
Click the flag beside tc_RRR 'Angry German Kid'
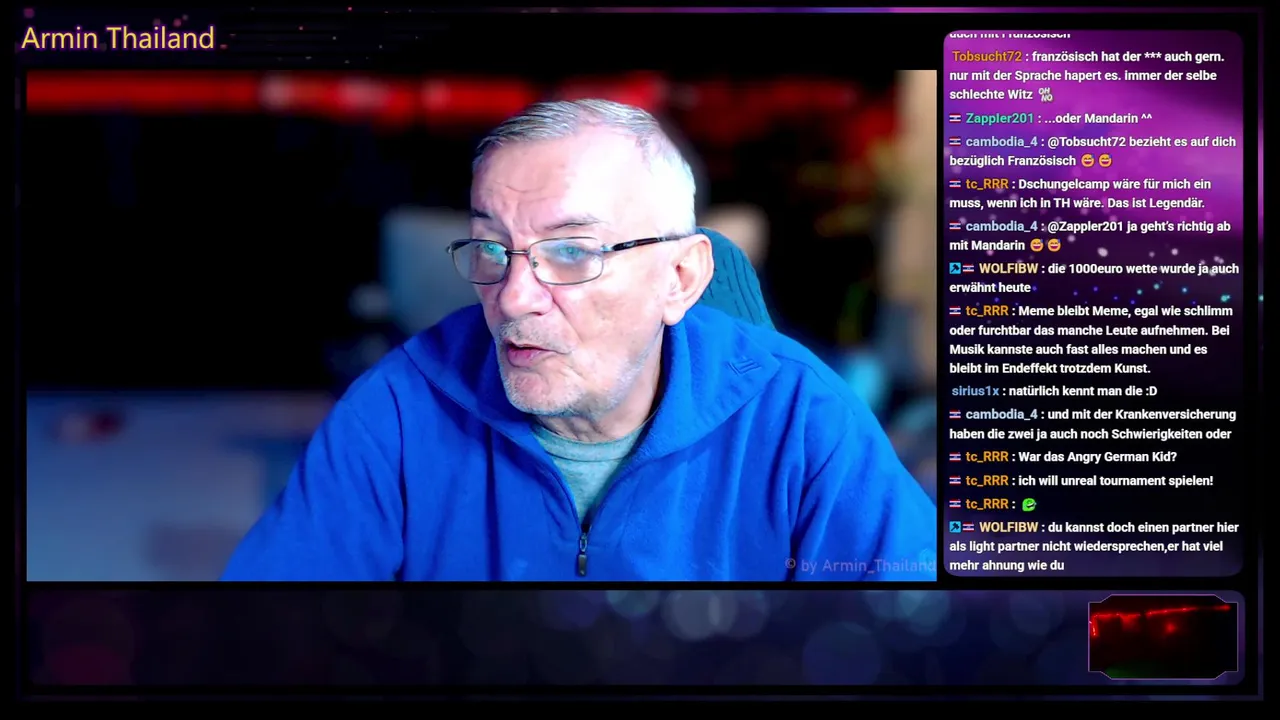click(x=955, y=458)
